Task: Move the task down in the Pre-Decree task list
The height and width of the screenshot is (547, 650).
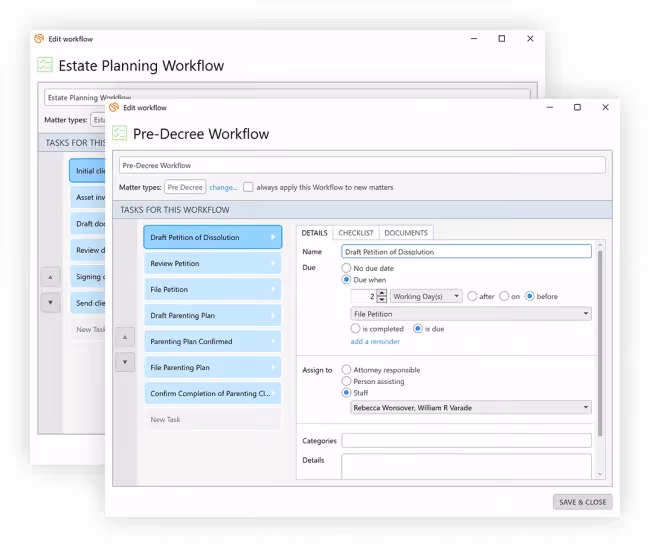Action: [x=125, y=362]
